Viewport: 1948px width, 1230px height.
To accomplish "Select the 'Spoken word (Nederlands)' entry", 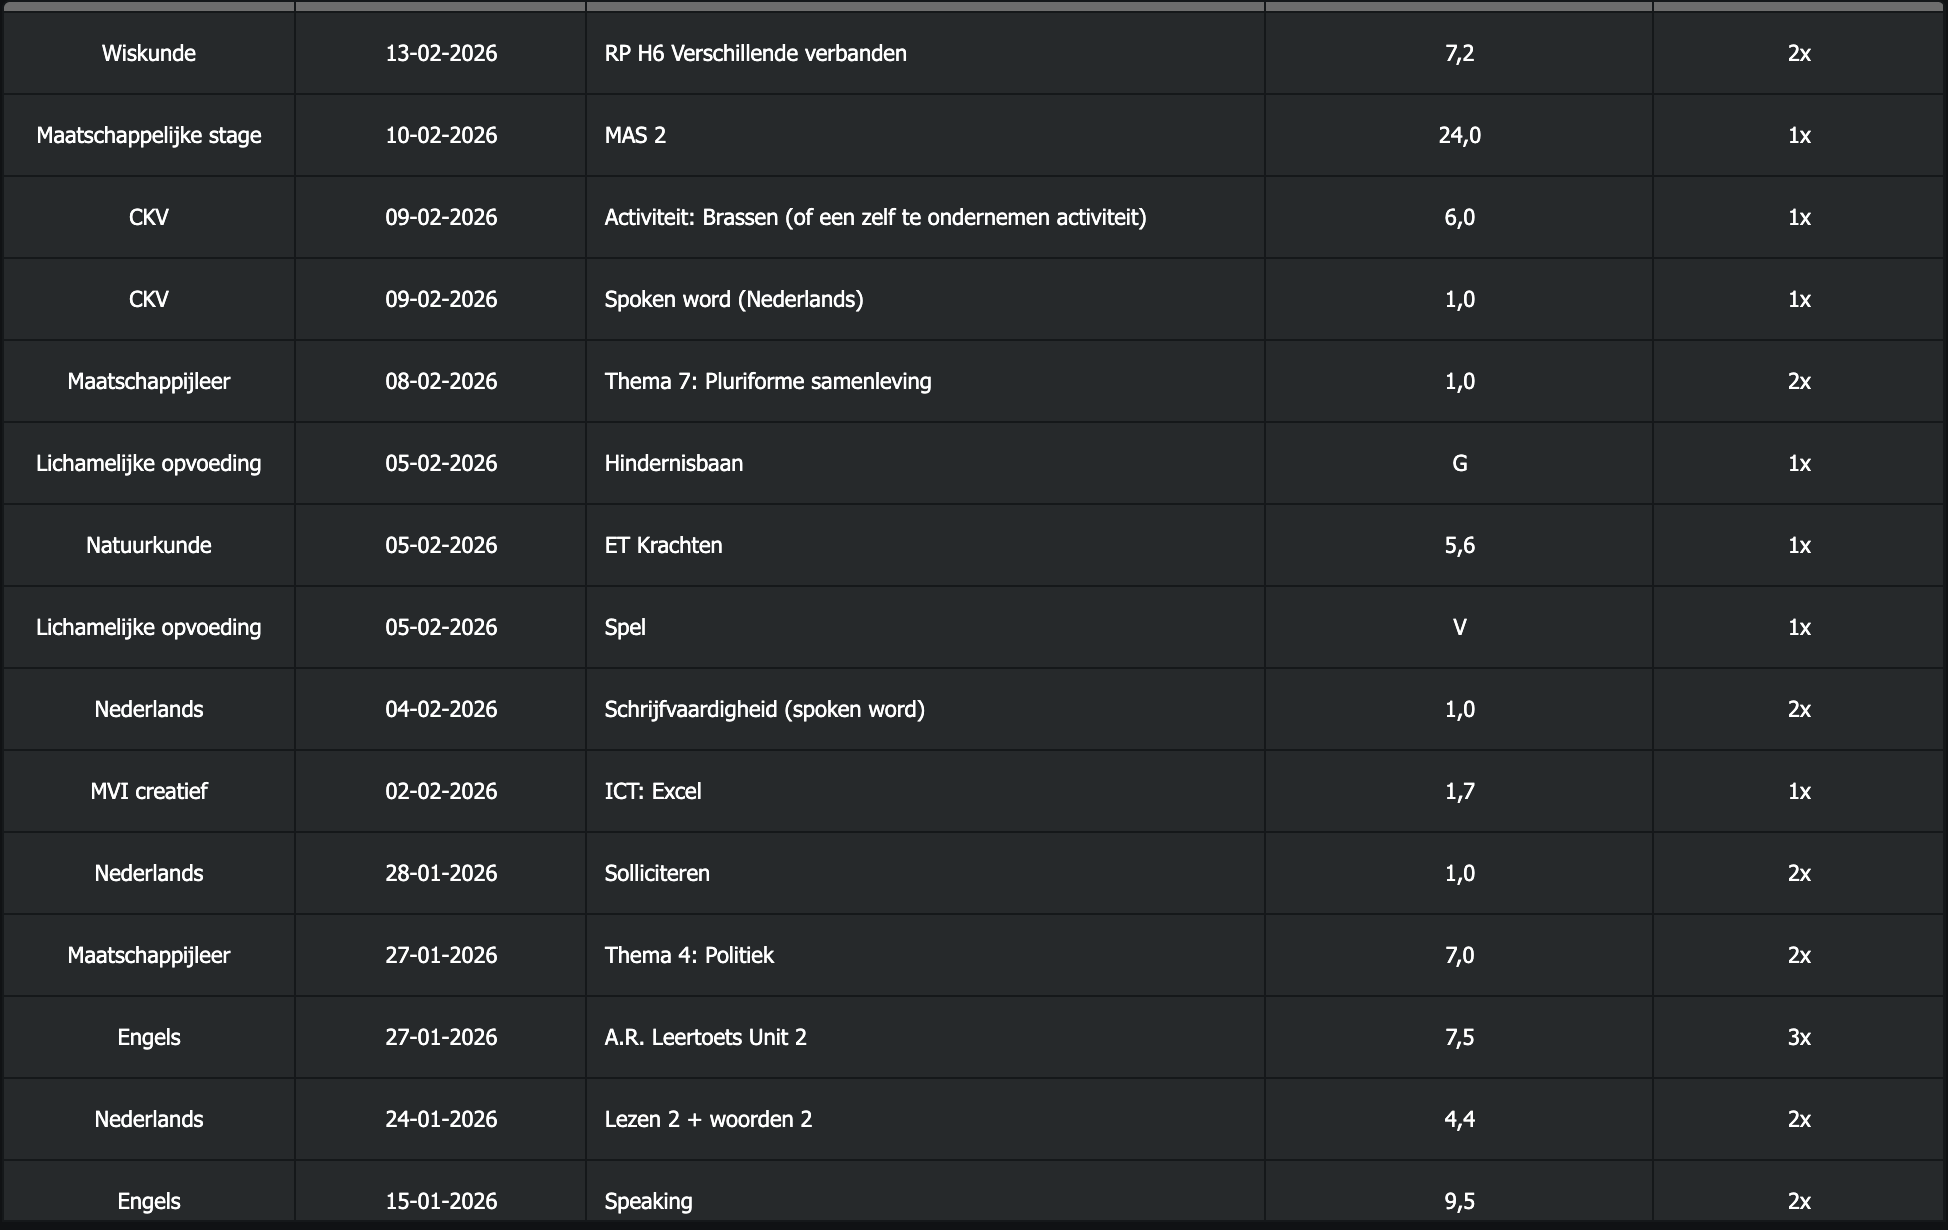I will 733,299.
